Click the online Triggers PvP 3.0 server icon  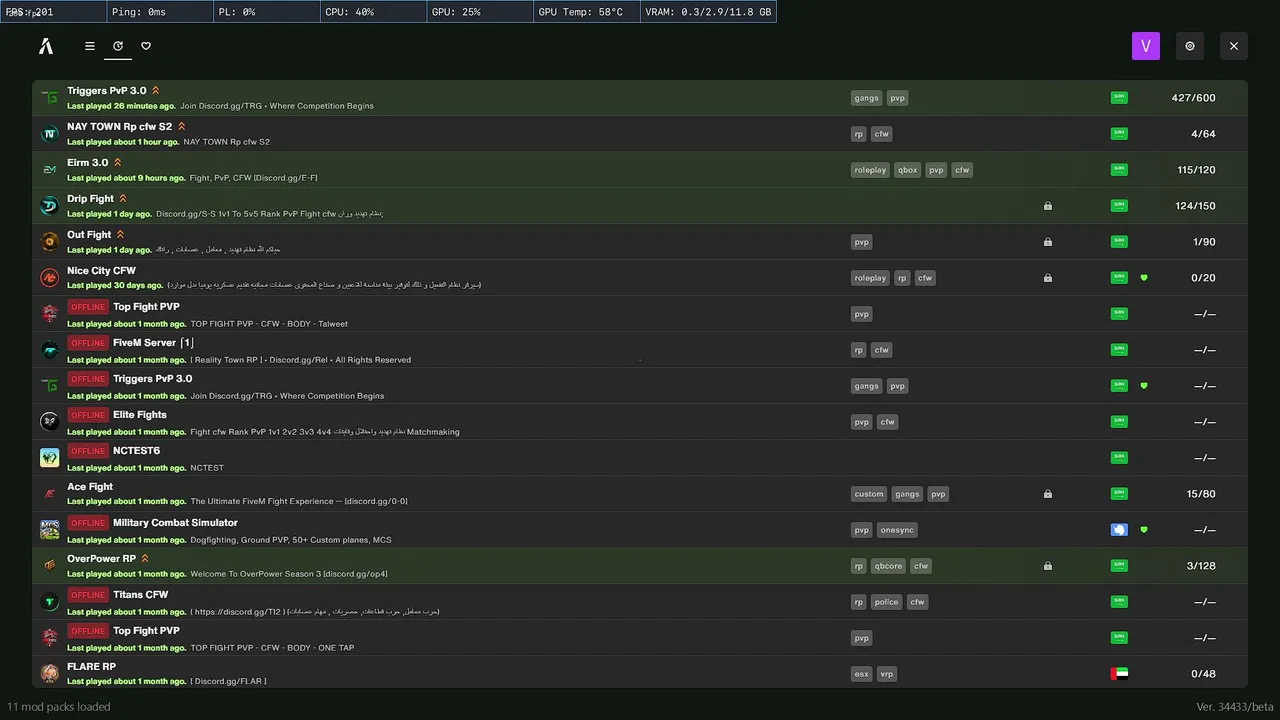50,98
